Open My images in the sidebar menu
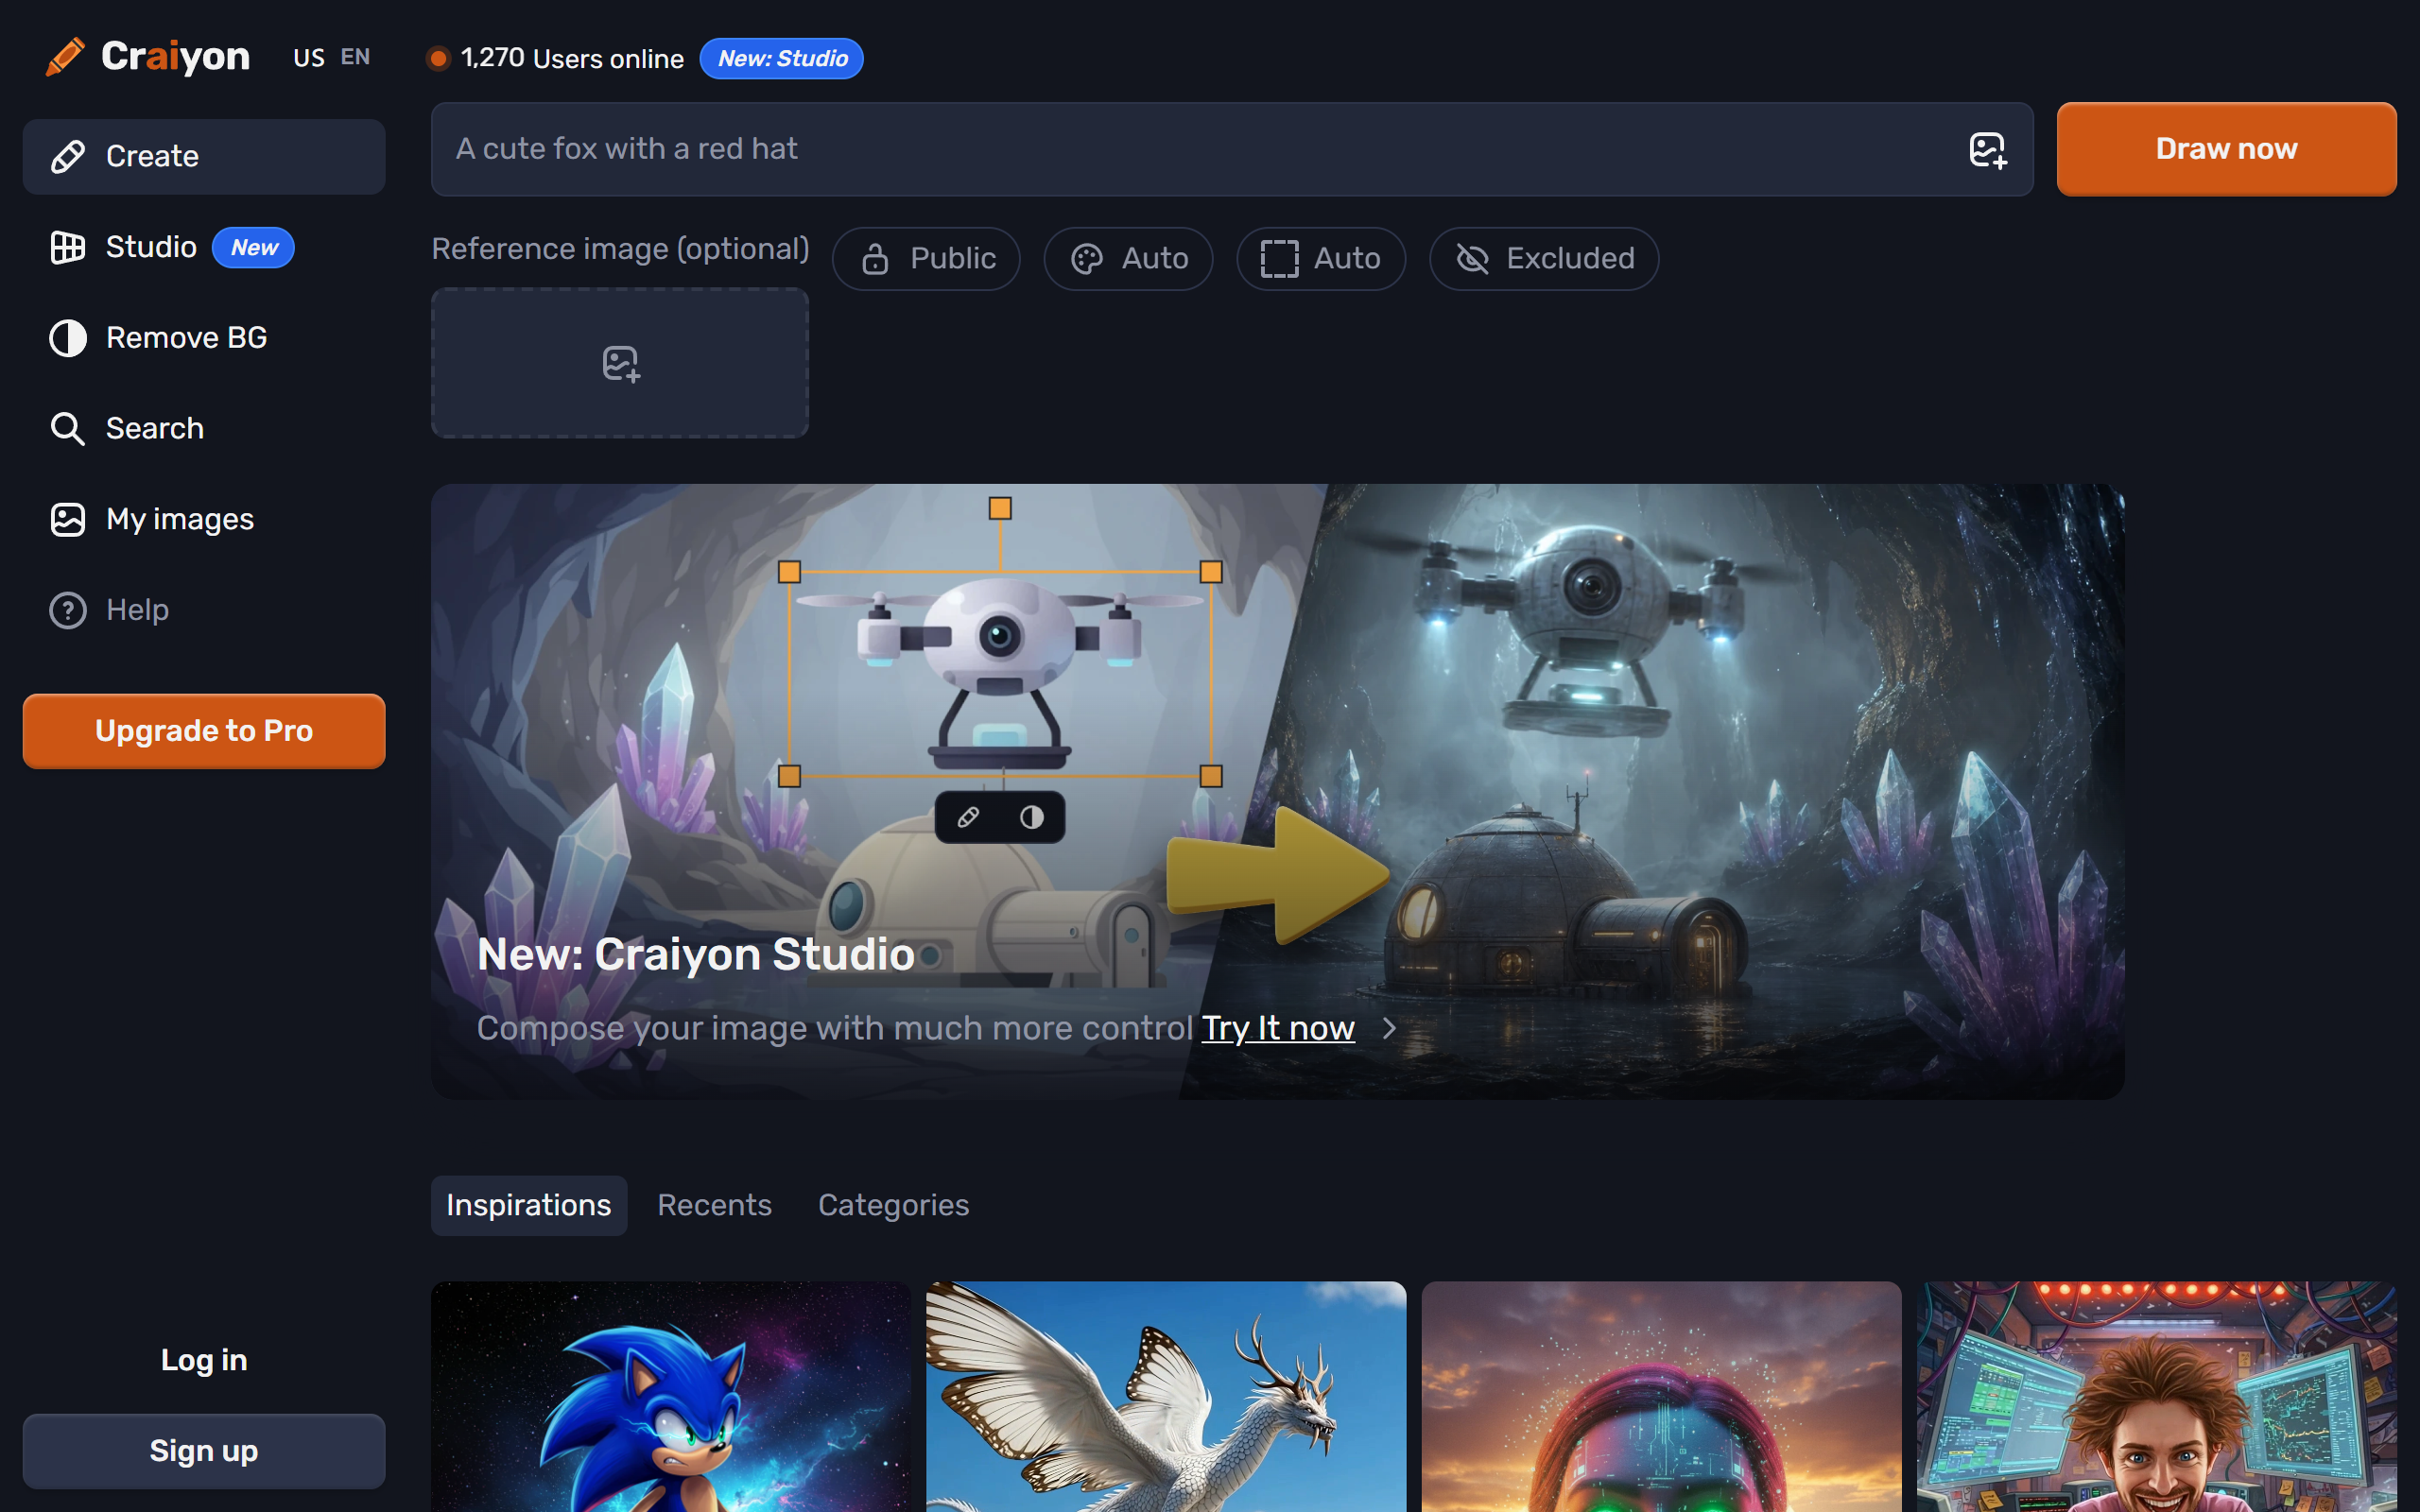This screenshot has width=2420, height=1512. pyautogui.click(x=204, y=519)
